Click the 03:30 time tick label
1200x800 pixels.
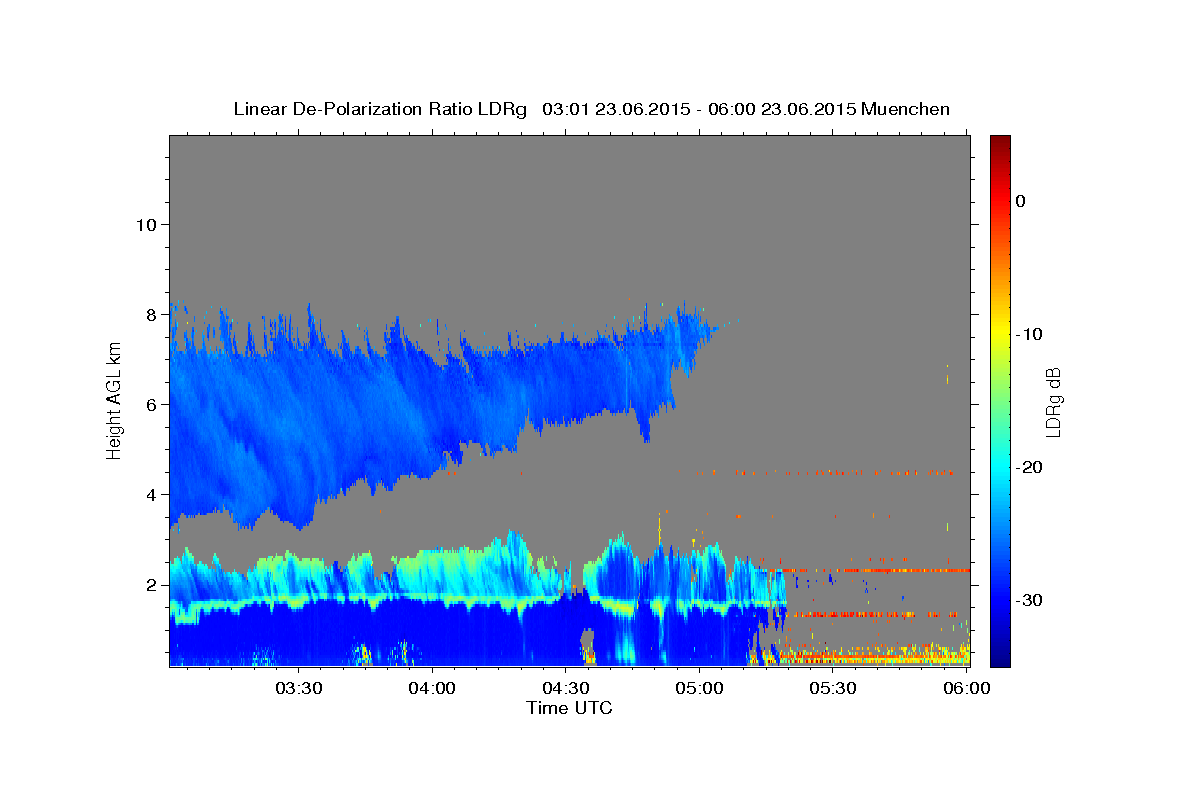(298, 688)
